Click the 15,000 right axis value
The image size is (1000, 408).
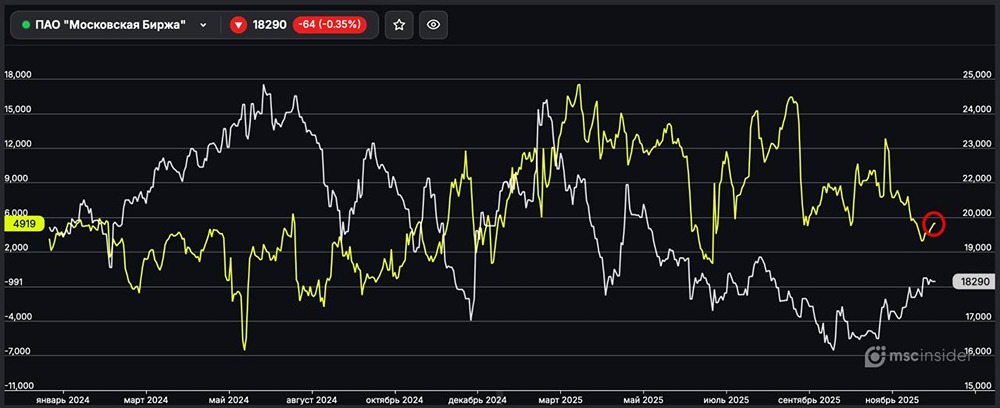pos(976,386)
